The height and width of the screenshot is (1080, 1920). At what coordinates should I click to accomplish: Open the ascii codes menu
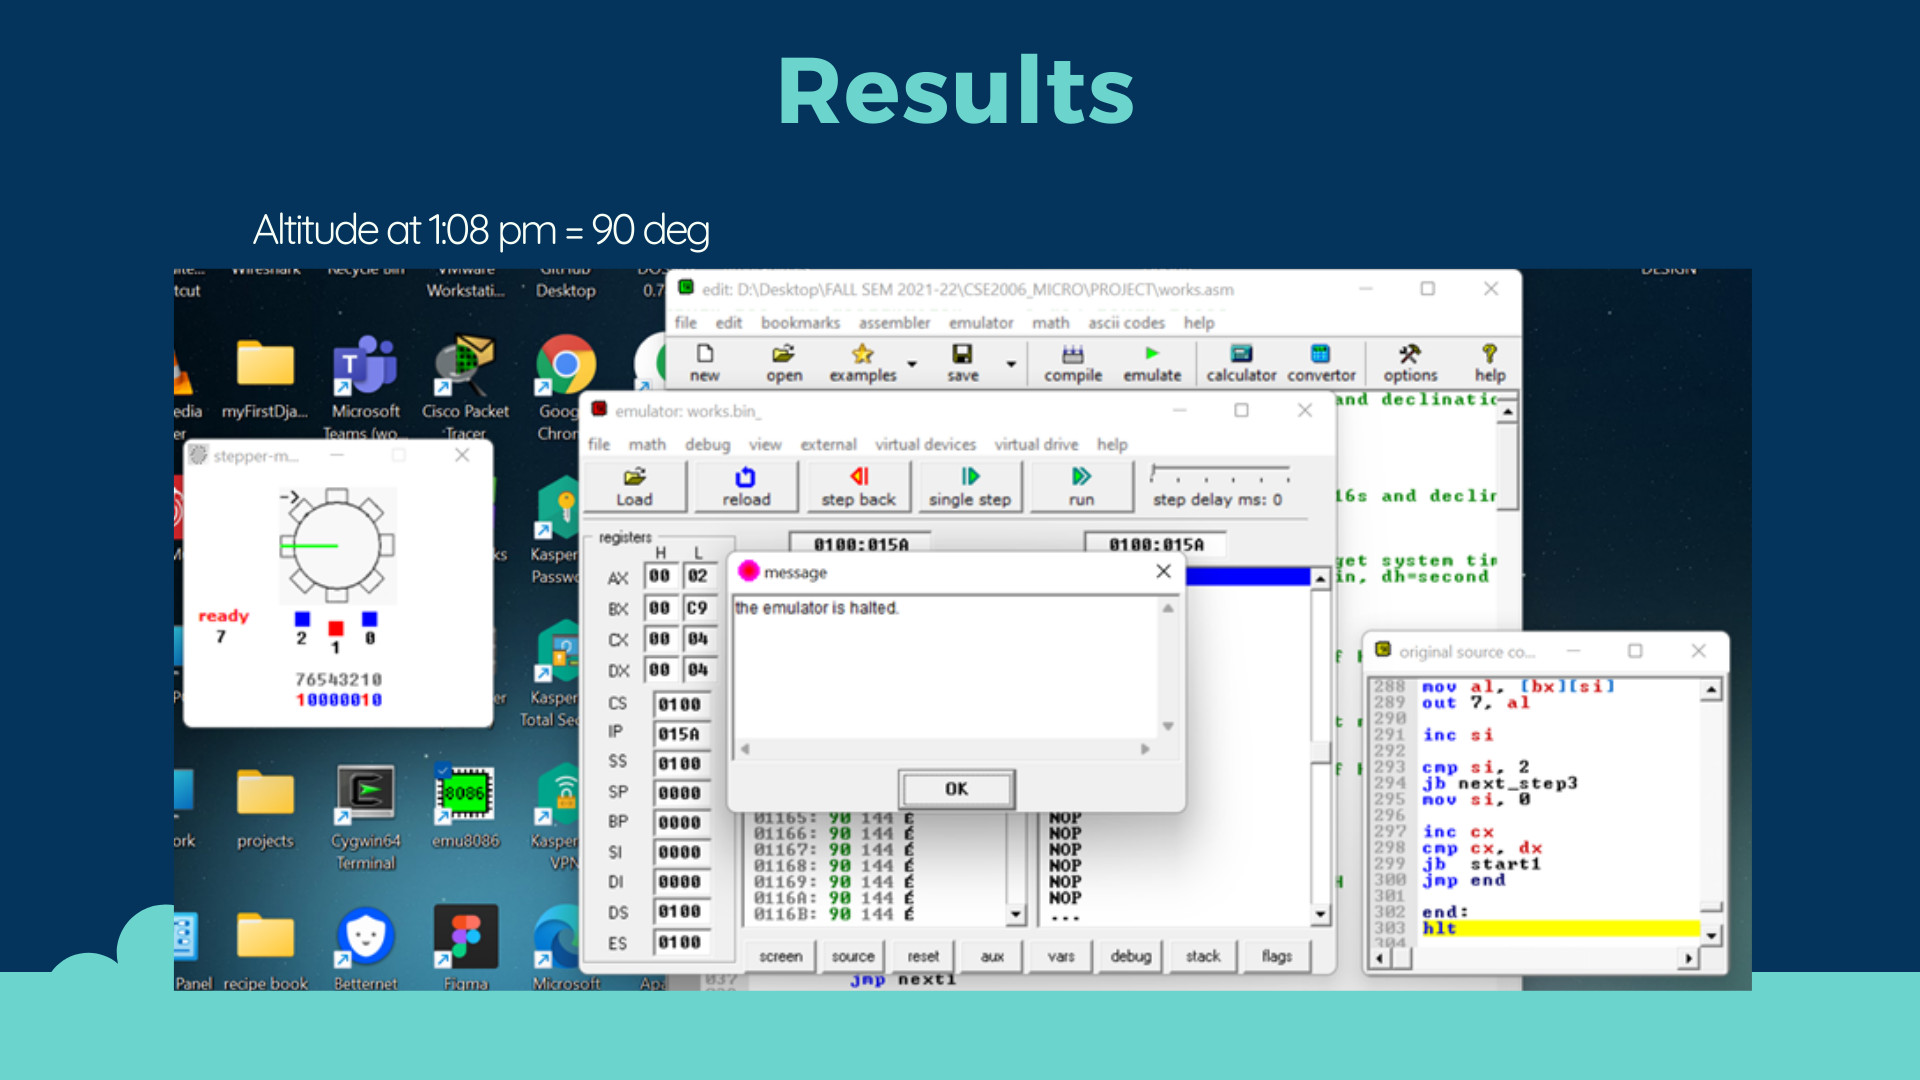(1126, 322)
